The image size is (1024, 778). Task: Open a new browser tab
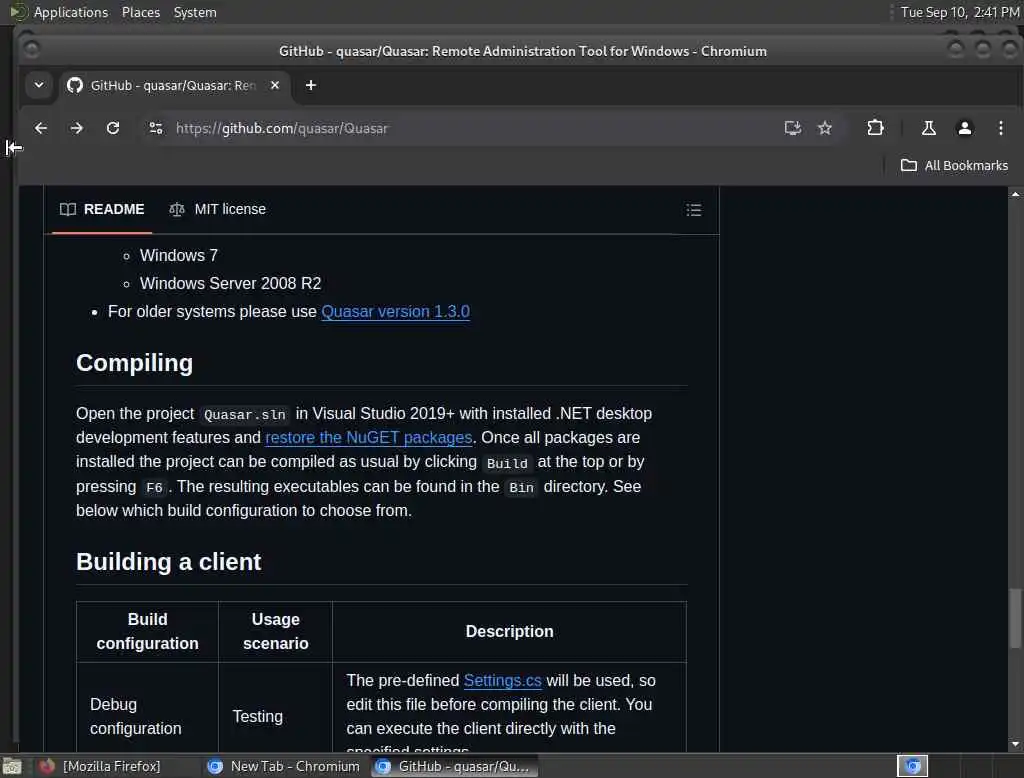click(311, 85)
